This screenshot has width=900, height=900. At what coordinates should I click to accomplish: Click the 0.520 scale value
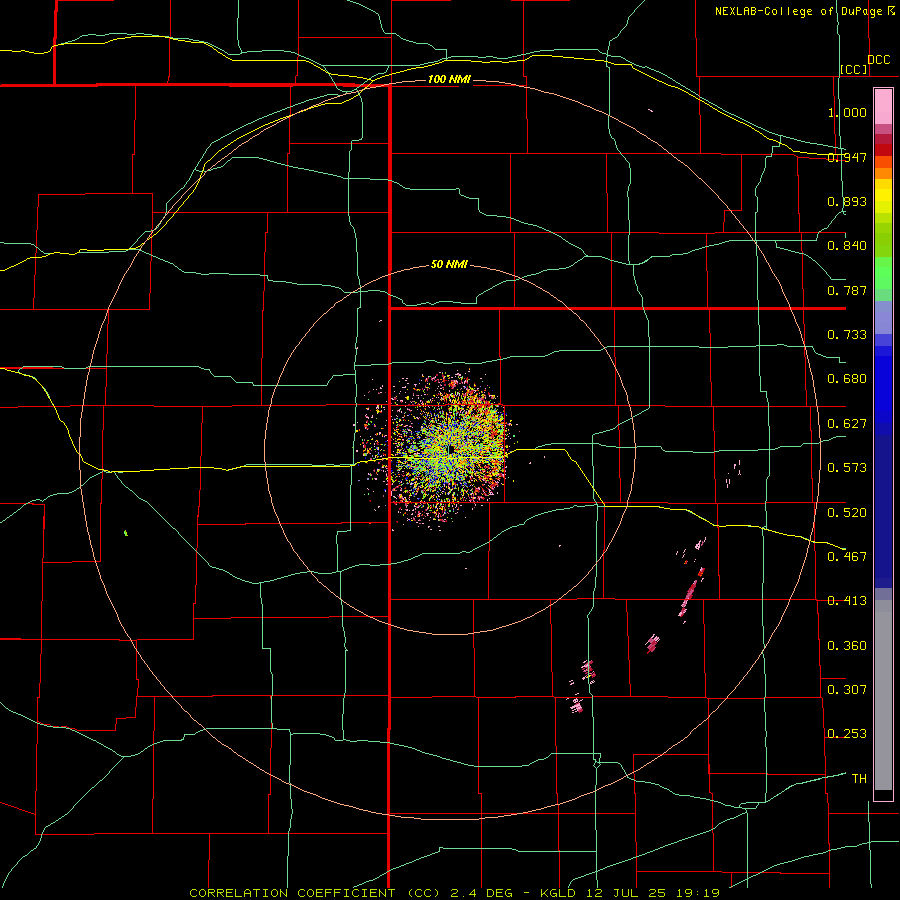click(x=847, y=513)
